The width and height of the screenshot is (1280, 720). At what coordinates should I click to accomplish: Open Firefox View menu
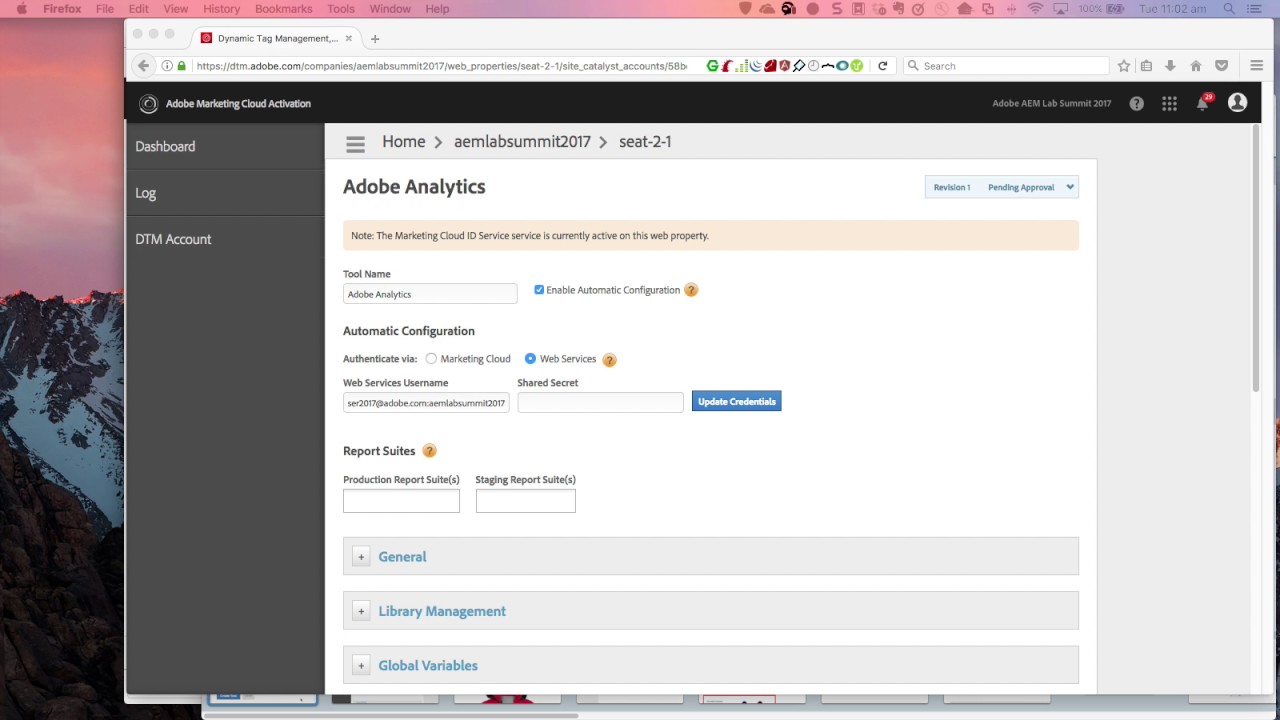coord(175,9)
